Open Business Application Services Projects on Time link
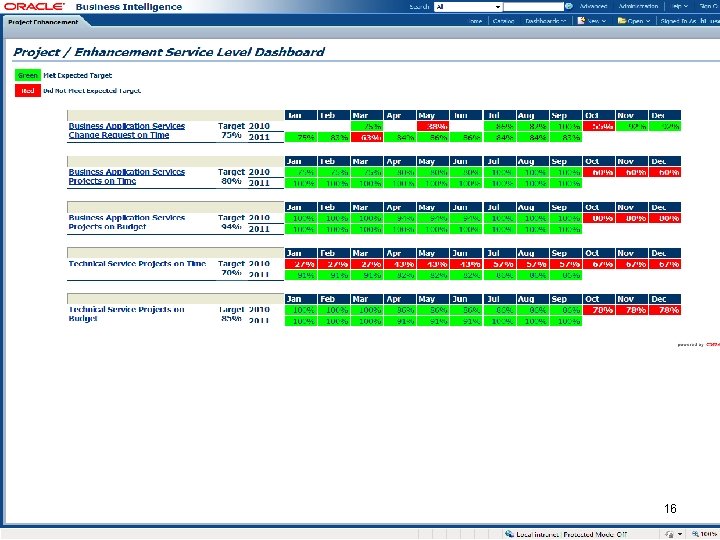This screenshot has height=540, width=720. point(127,176)
